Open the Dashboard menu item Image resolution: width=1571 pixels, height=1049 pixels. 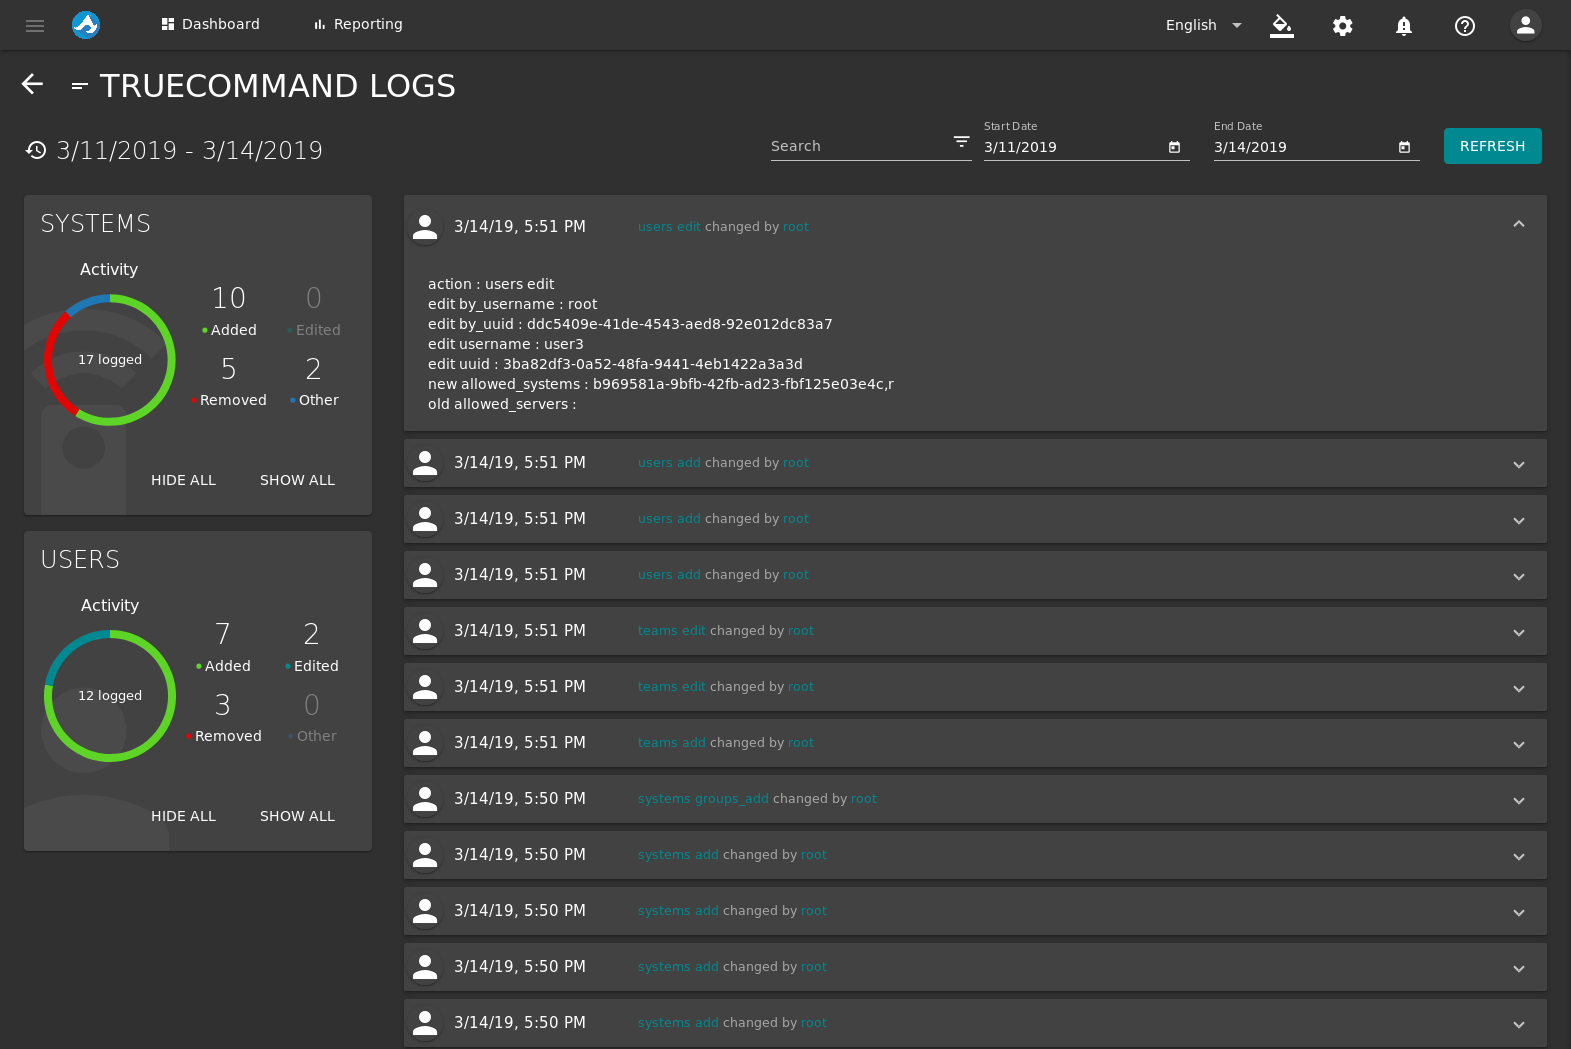point(210,24)
